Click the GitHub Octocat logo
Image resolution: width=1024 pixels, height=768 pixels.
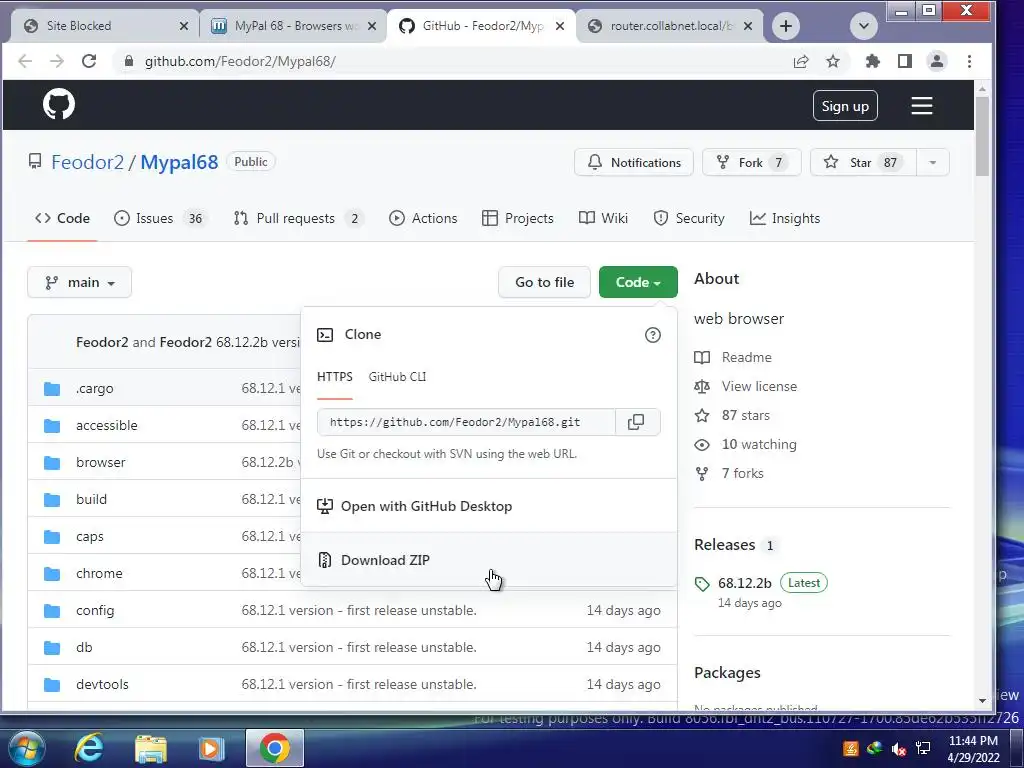(x=59, y=104)
